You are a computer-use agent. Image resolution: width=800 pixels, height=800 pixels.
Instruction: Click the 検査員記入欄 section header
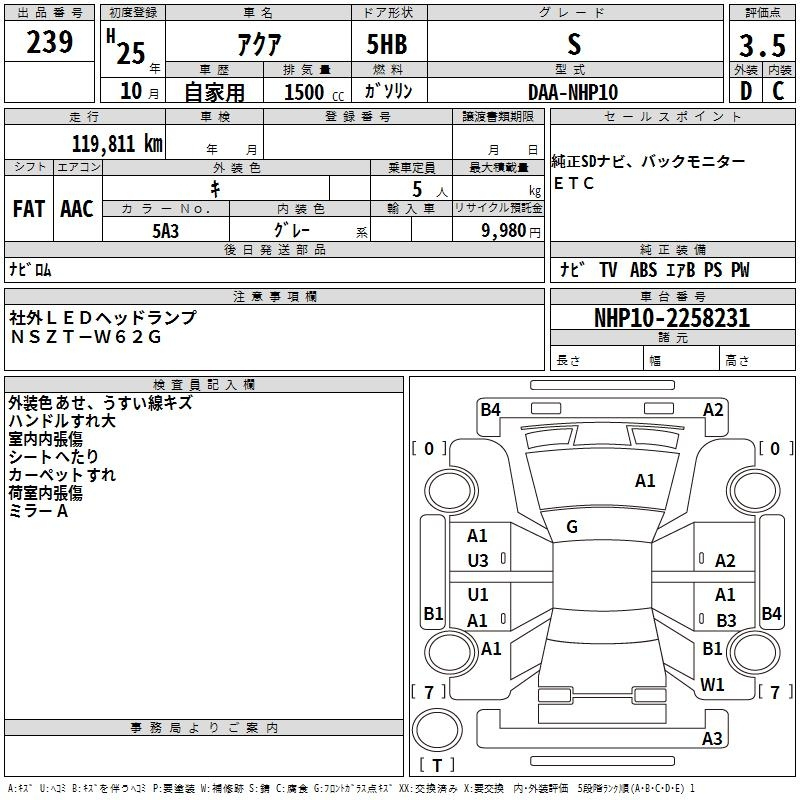pos(204,385)
